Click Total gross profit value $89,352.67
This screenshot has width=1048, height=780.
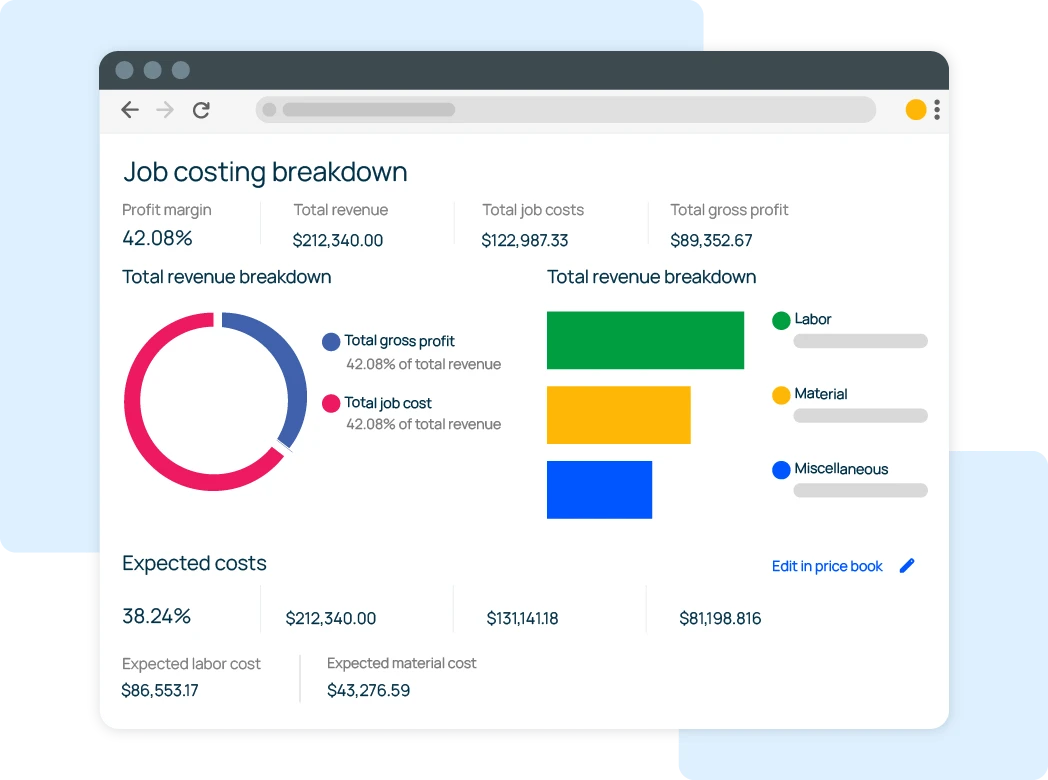[711, 241]
